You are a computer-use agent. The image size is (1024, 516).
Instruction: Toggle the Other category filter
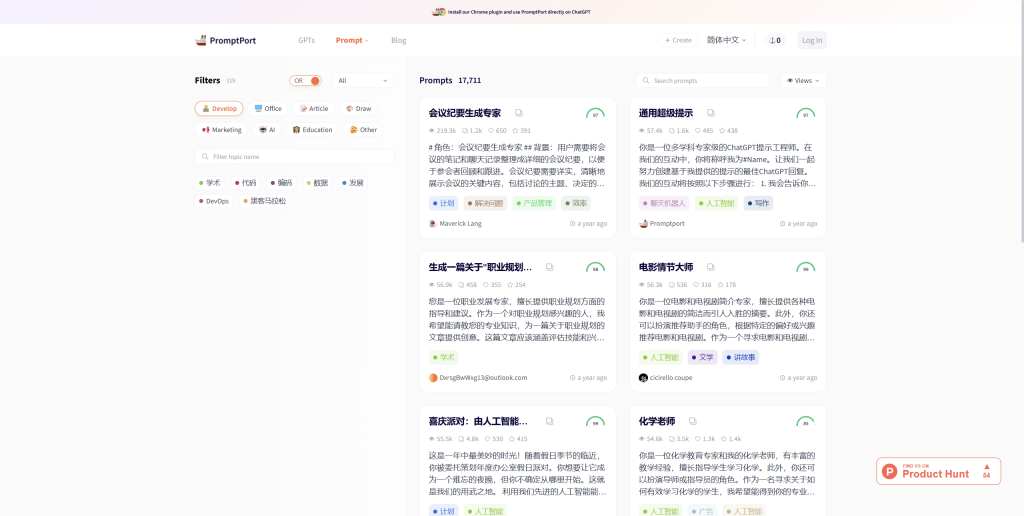363,129
